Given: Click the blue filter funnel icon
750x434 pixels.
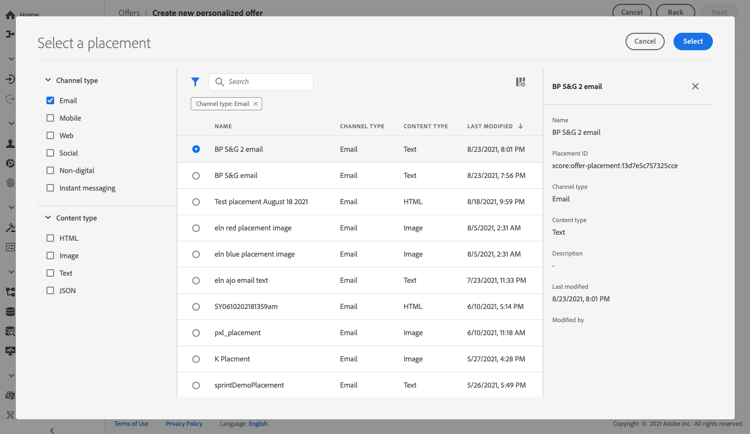Looking at the screenshot, I should coord(195,82).
